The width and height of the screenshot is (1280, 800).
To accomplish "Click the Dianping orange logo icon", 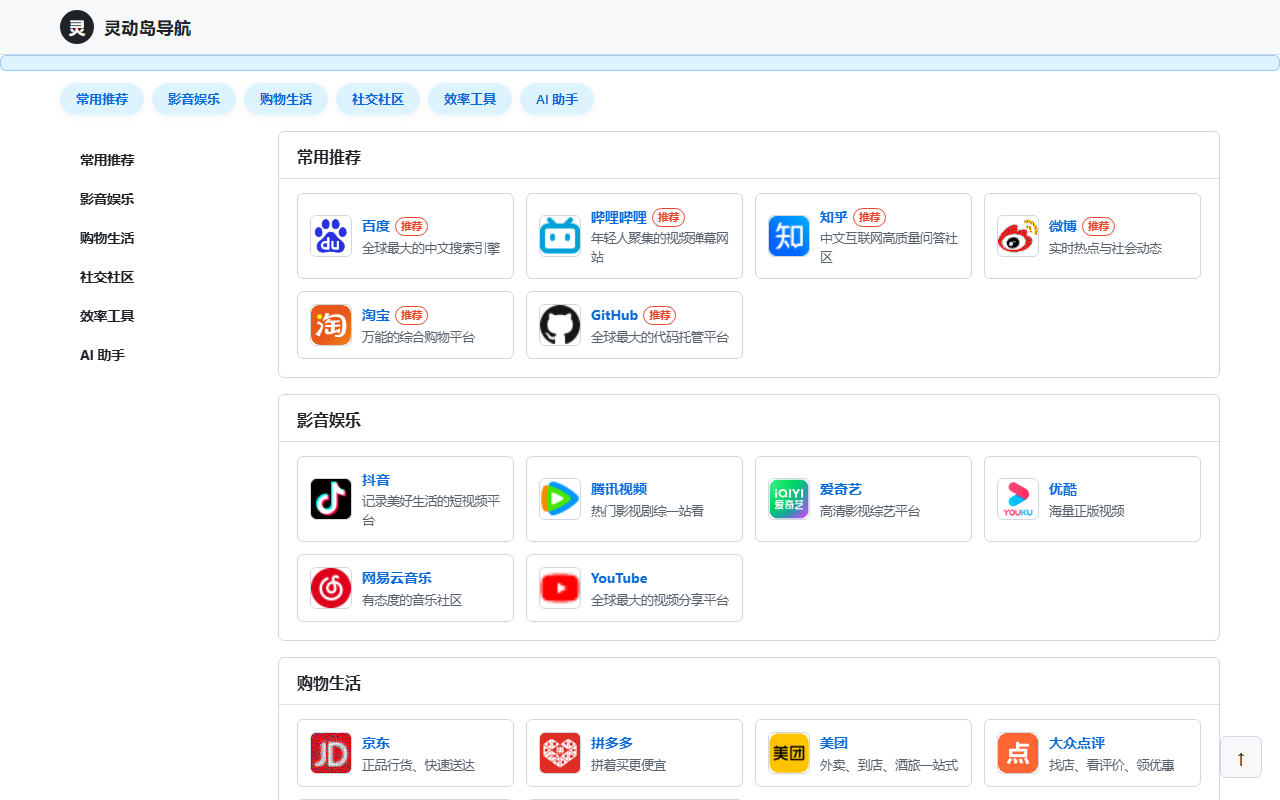I will coord(1018,753).
